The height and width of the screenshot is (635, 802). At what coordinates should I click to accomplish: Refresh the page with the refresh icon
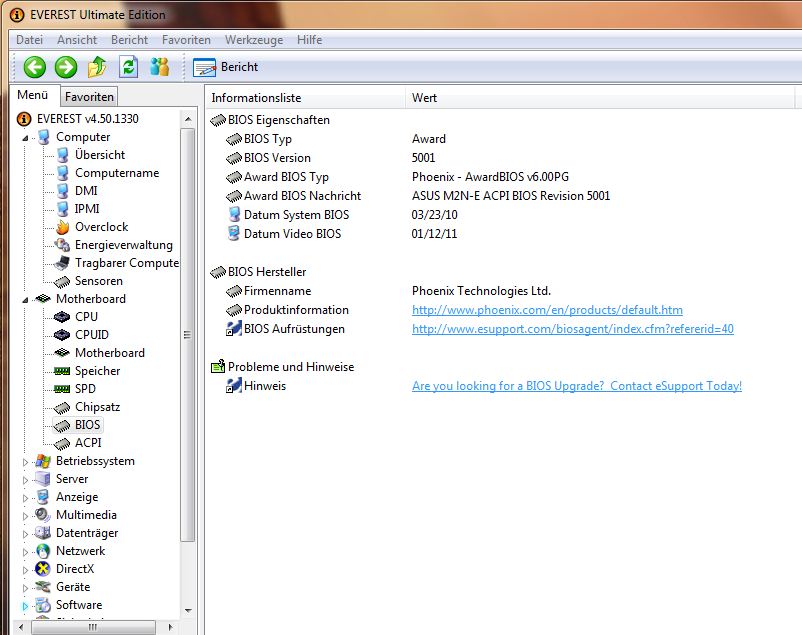coord(128,67)
